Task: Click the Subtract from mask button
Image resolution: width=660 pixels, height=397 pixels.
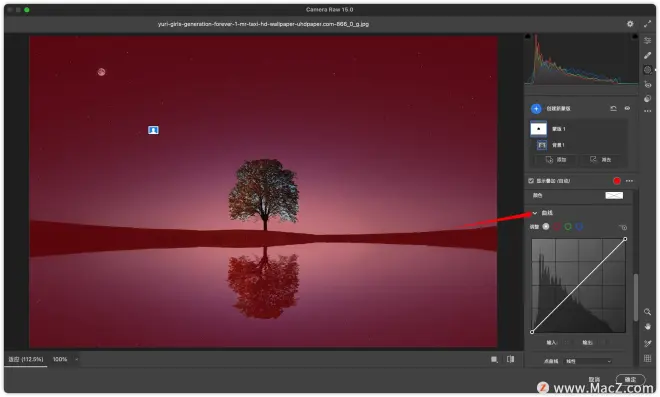Action: (601, 160)
